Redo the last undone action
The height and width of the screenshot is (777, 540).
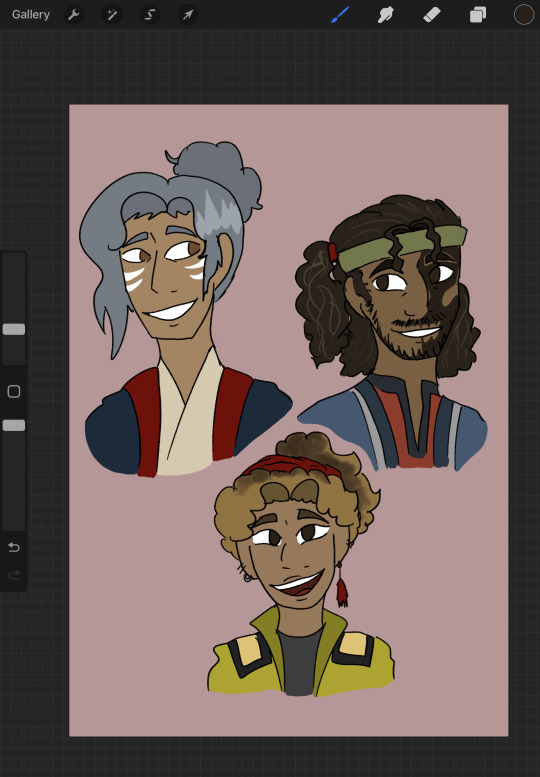14,575
